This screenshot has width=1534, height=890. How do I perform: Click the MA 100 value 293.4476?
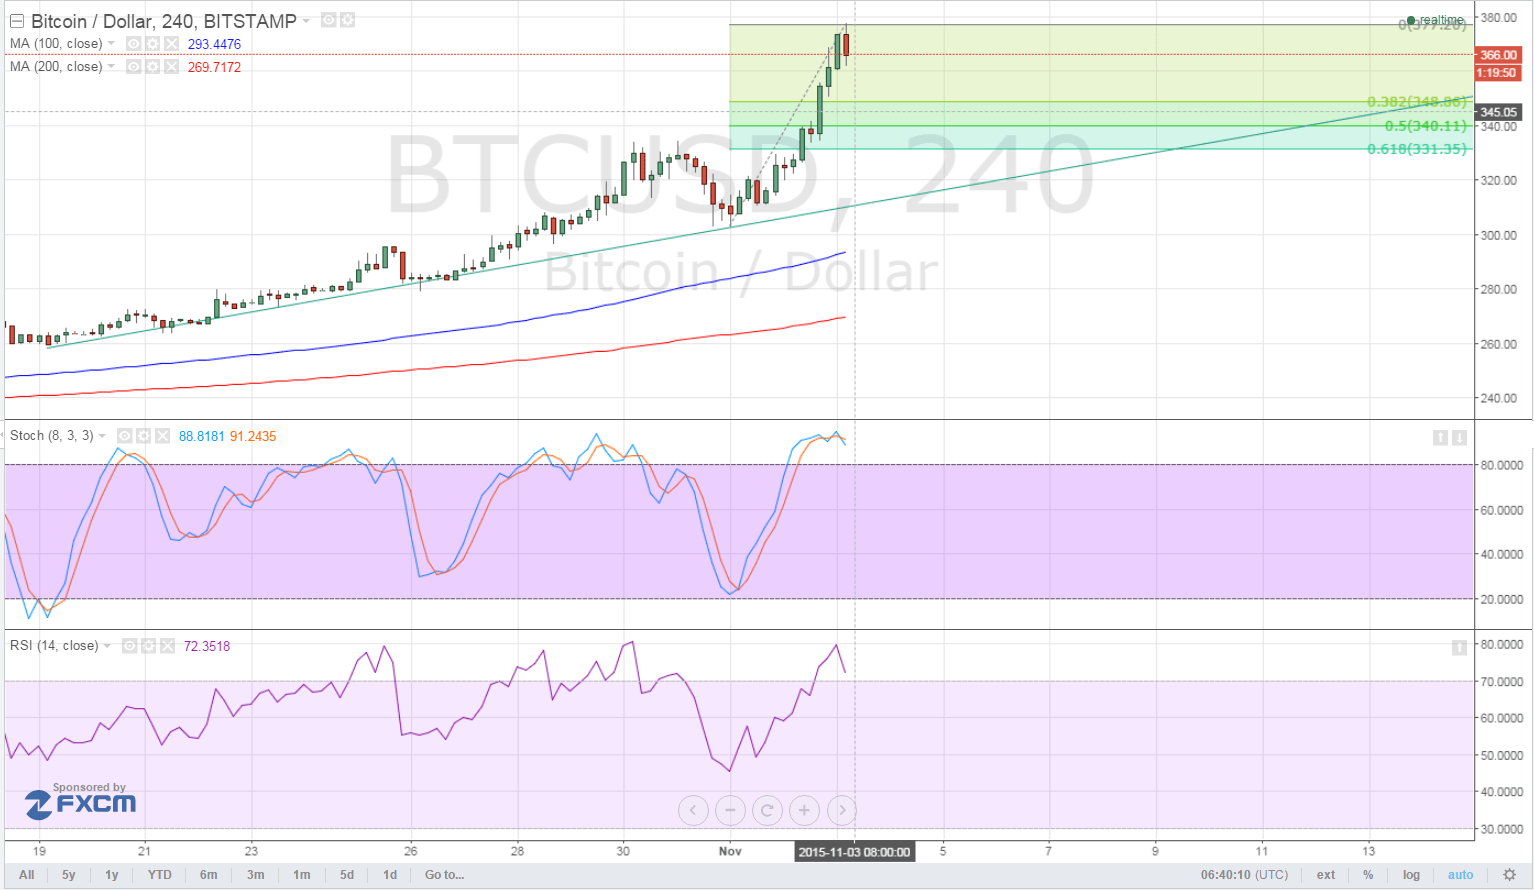(x=214, y=44)
